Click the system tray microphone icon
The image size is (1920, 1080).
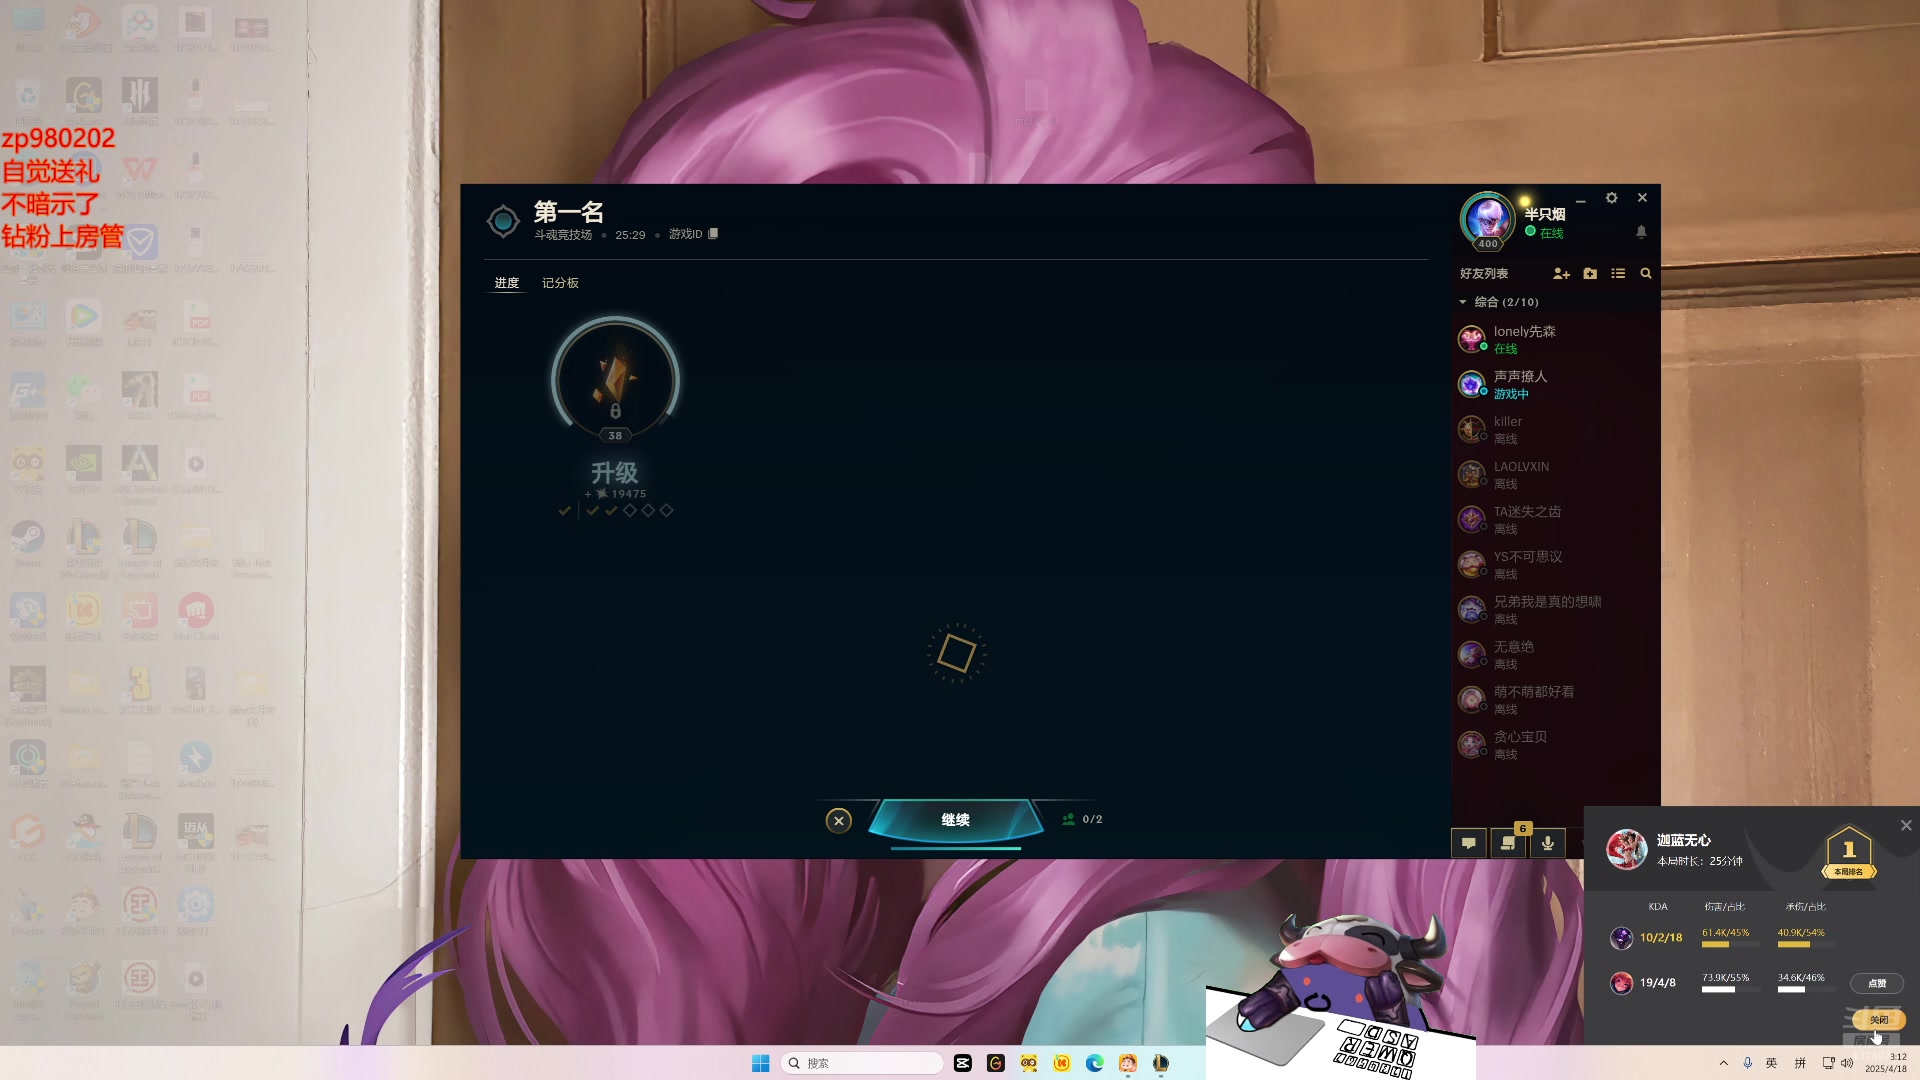(x=1747, y=1063)
